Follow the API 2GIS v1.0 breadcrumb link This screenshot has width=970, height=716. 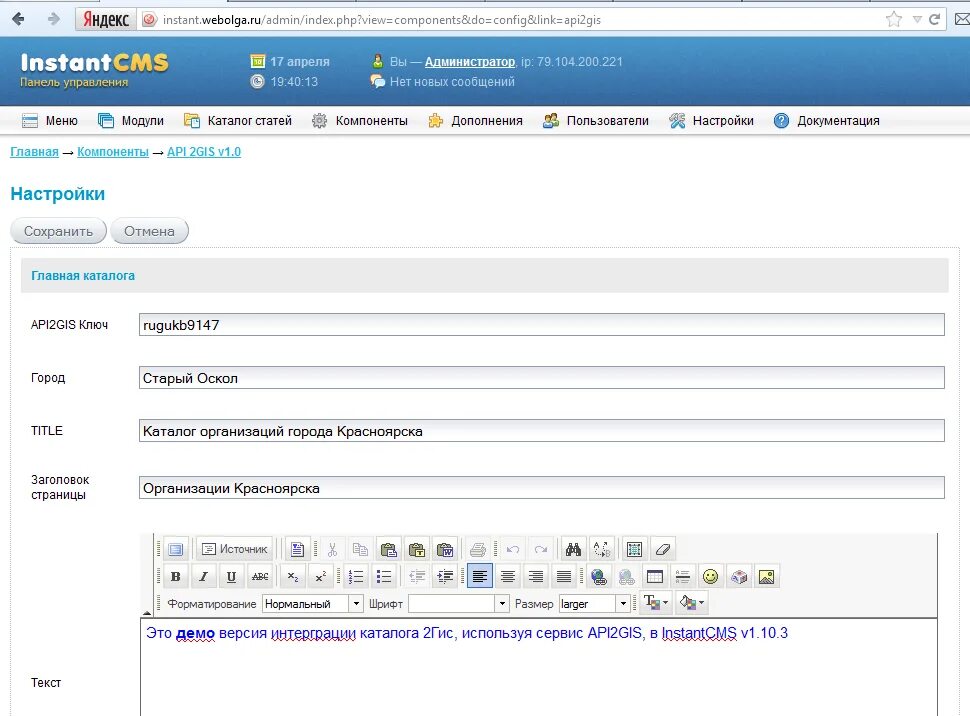pos(204,152)
